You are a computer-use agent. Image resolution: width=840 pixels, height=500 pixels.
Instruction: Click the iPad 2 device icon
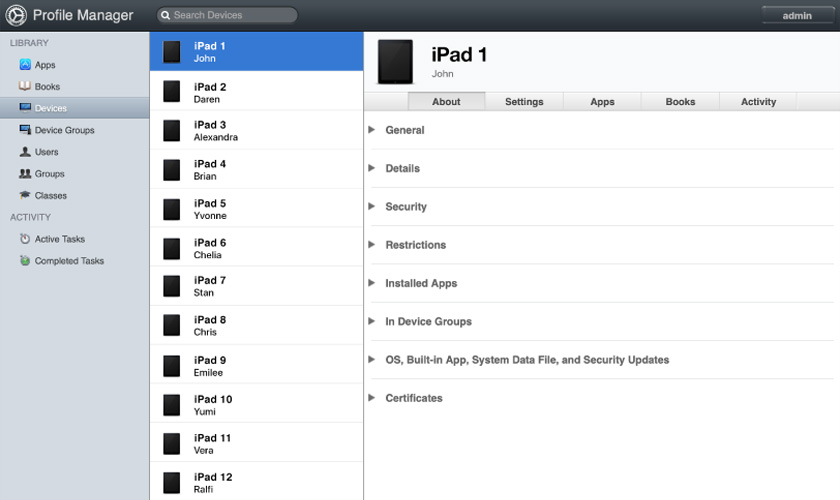171,92
